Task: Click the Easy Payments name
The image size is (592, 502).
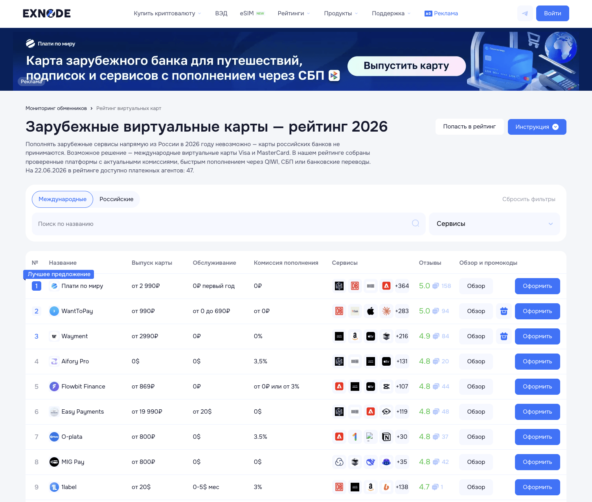Action: click(x=82, y=411)
